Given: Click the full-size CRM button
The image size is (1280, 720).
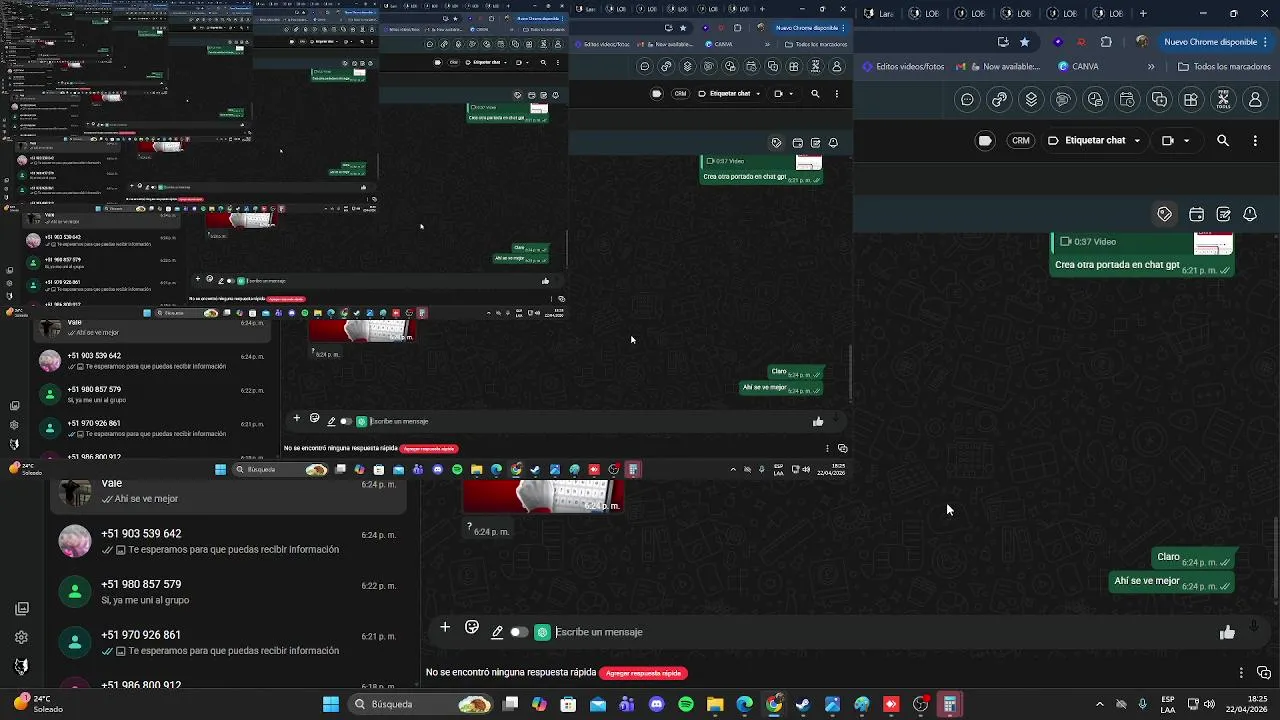Looking at the screenshot, I should point(1020,141).
